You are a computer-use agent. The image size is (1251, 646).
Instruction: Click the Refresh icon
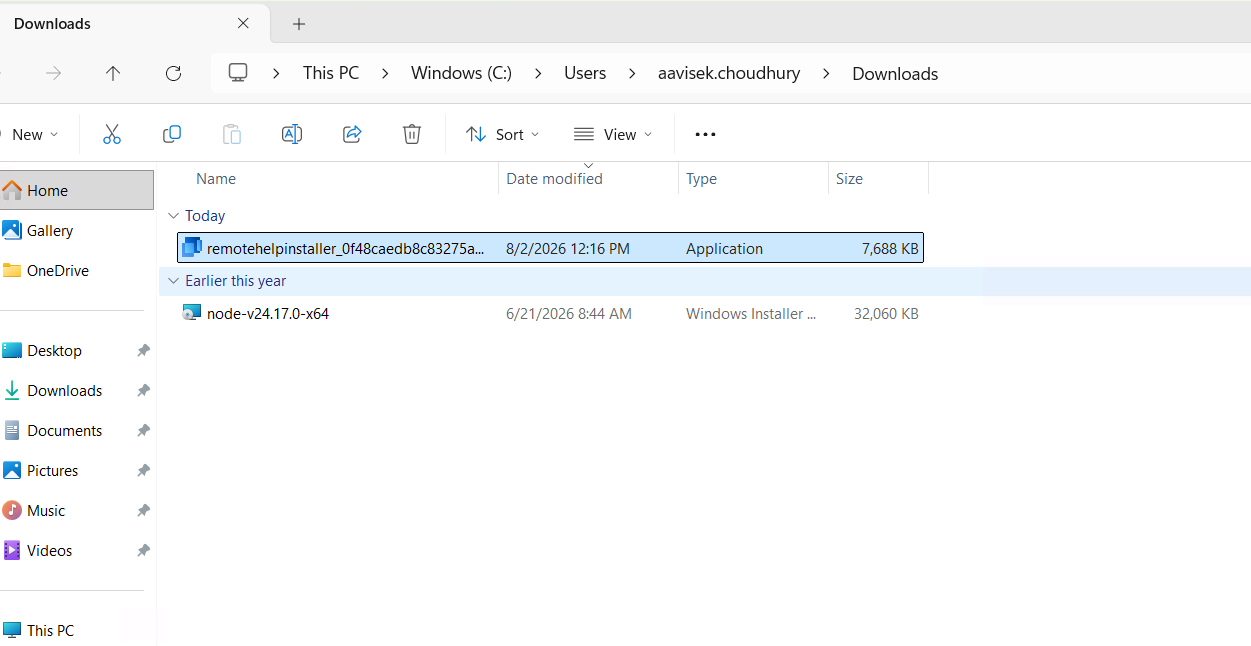173,73
